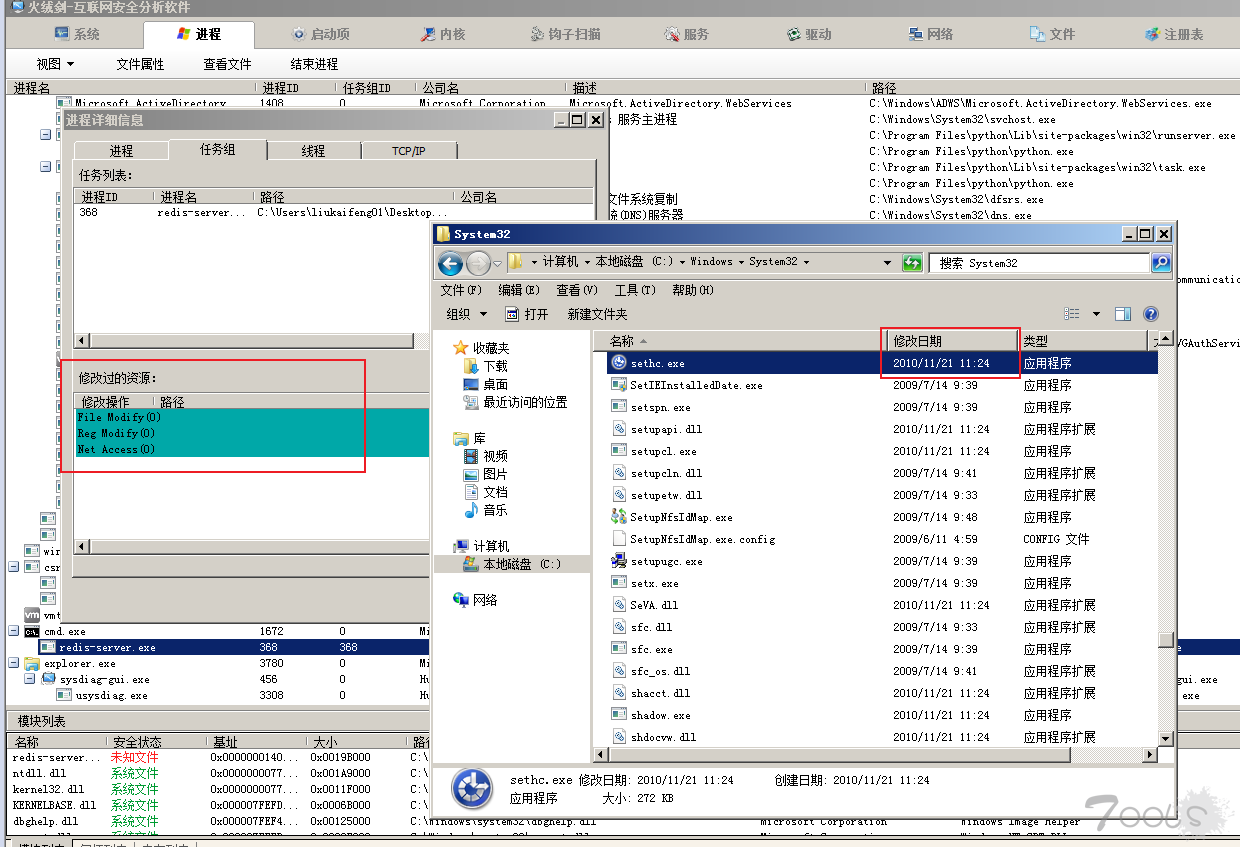Click the 结束进程 button
The image size is (1240, 847).
click(314, 64)
